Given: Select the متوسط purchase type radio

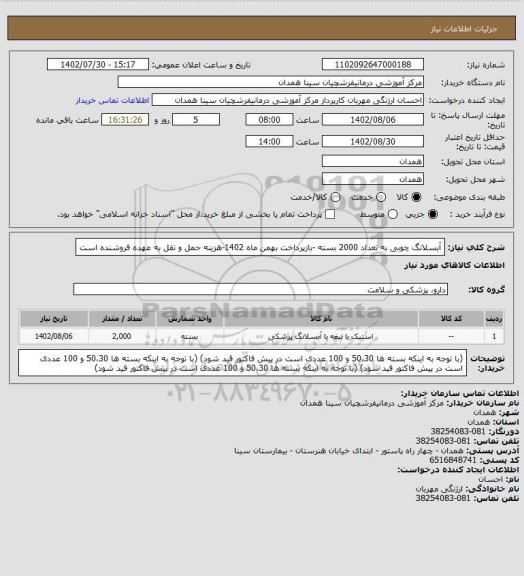Looking at the screenshot, I should (x=392, y=214).
